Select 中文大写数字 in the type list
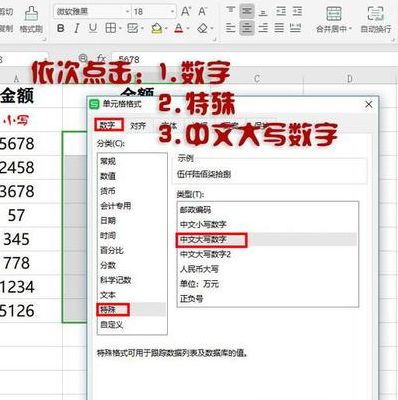 coord(203,240)
